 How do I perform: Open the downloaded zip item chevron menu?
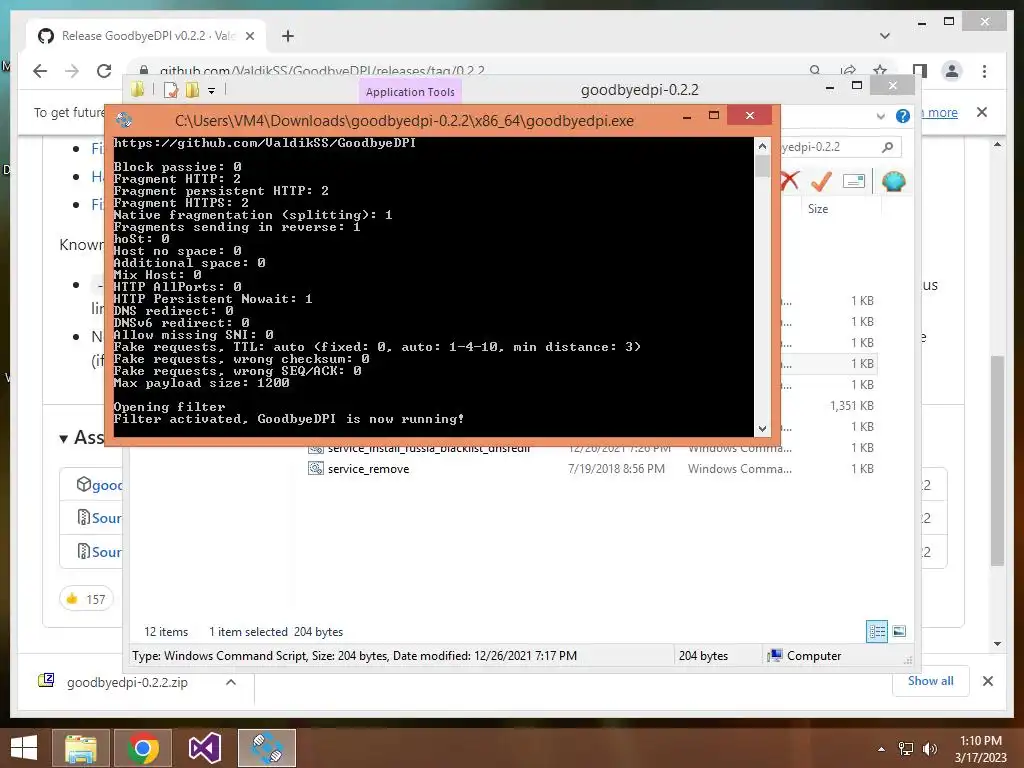tap(231, 682)
